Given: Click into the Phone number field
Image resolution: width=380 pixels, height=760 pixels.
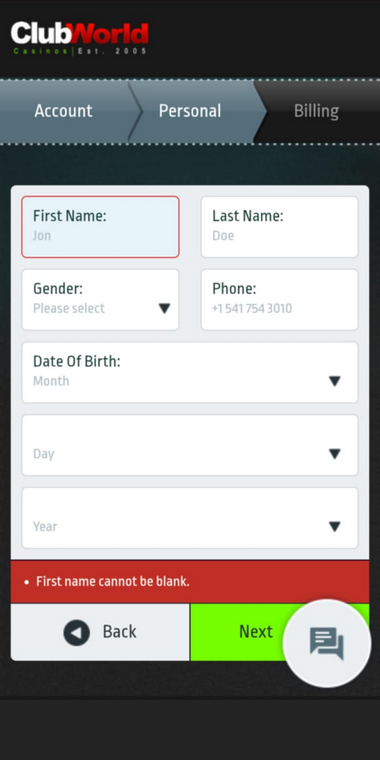Looking at the screenshot, I should click(x=280, y=300).
